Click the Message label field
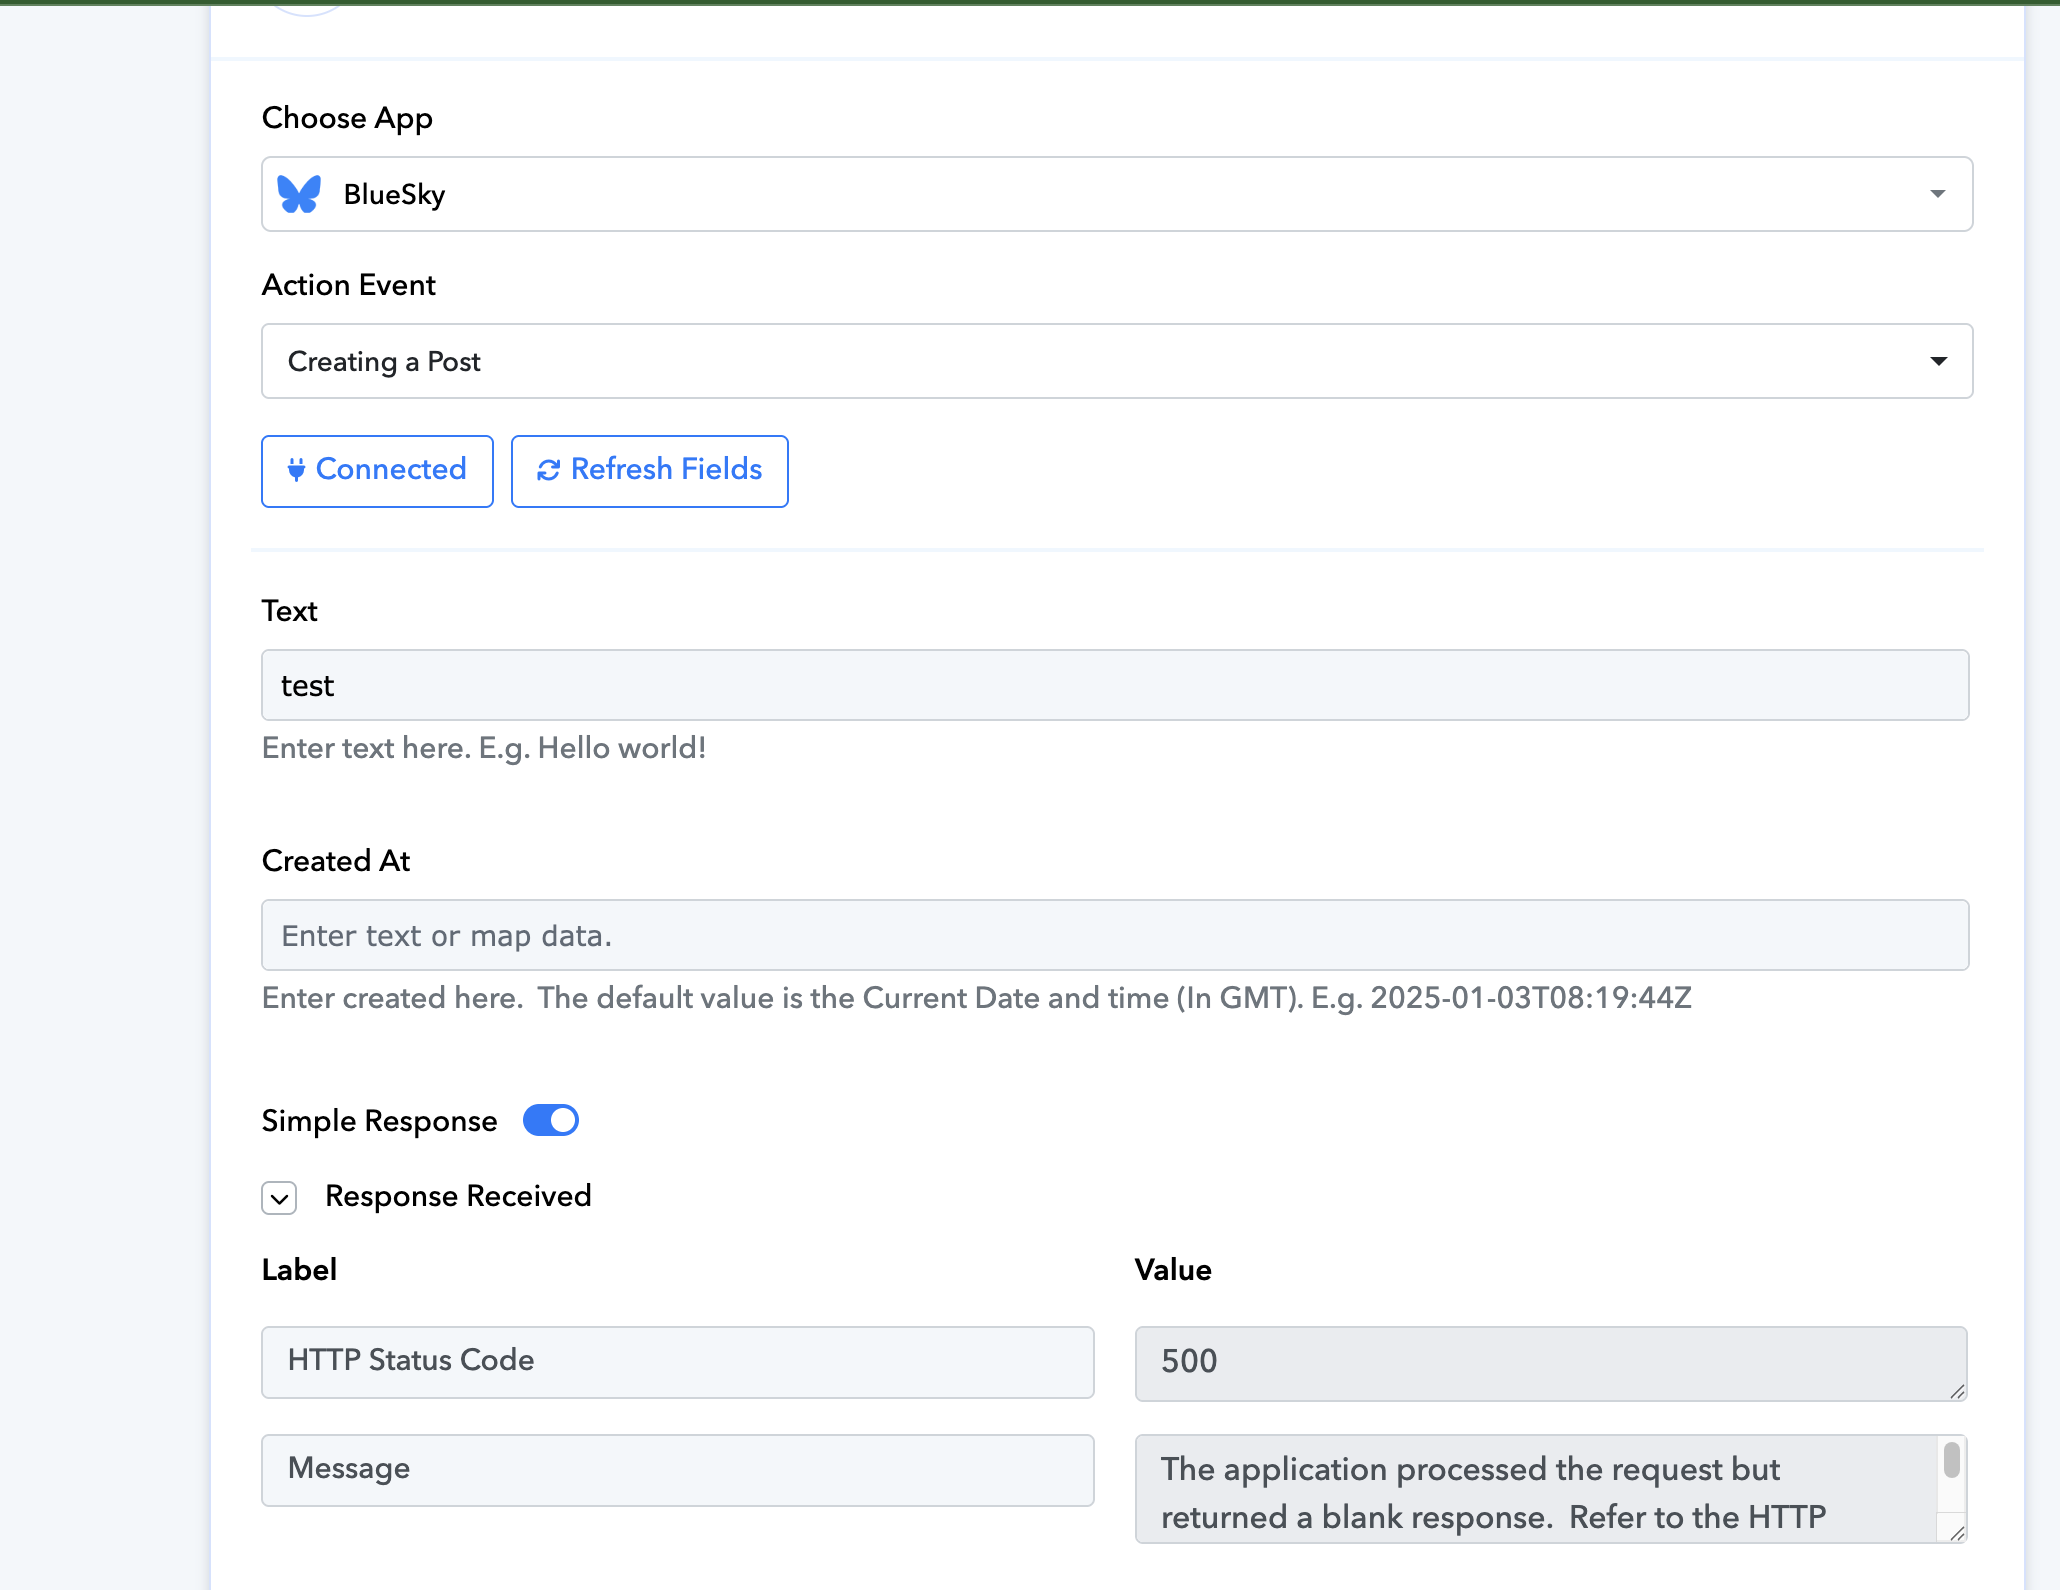Viewport: 2060px width, 1590px height. pos(678,1470)
